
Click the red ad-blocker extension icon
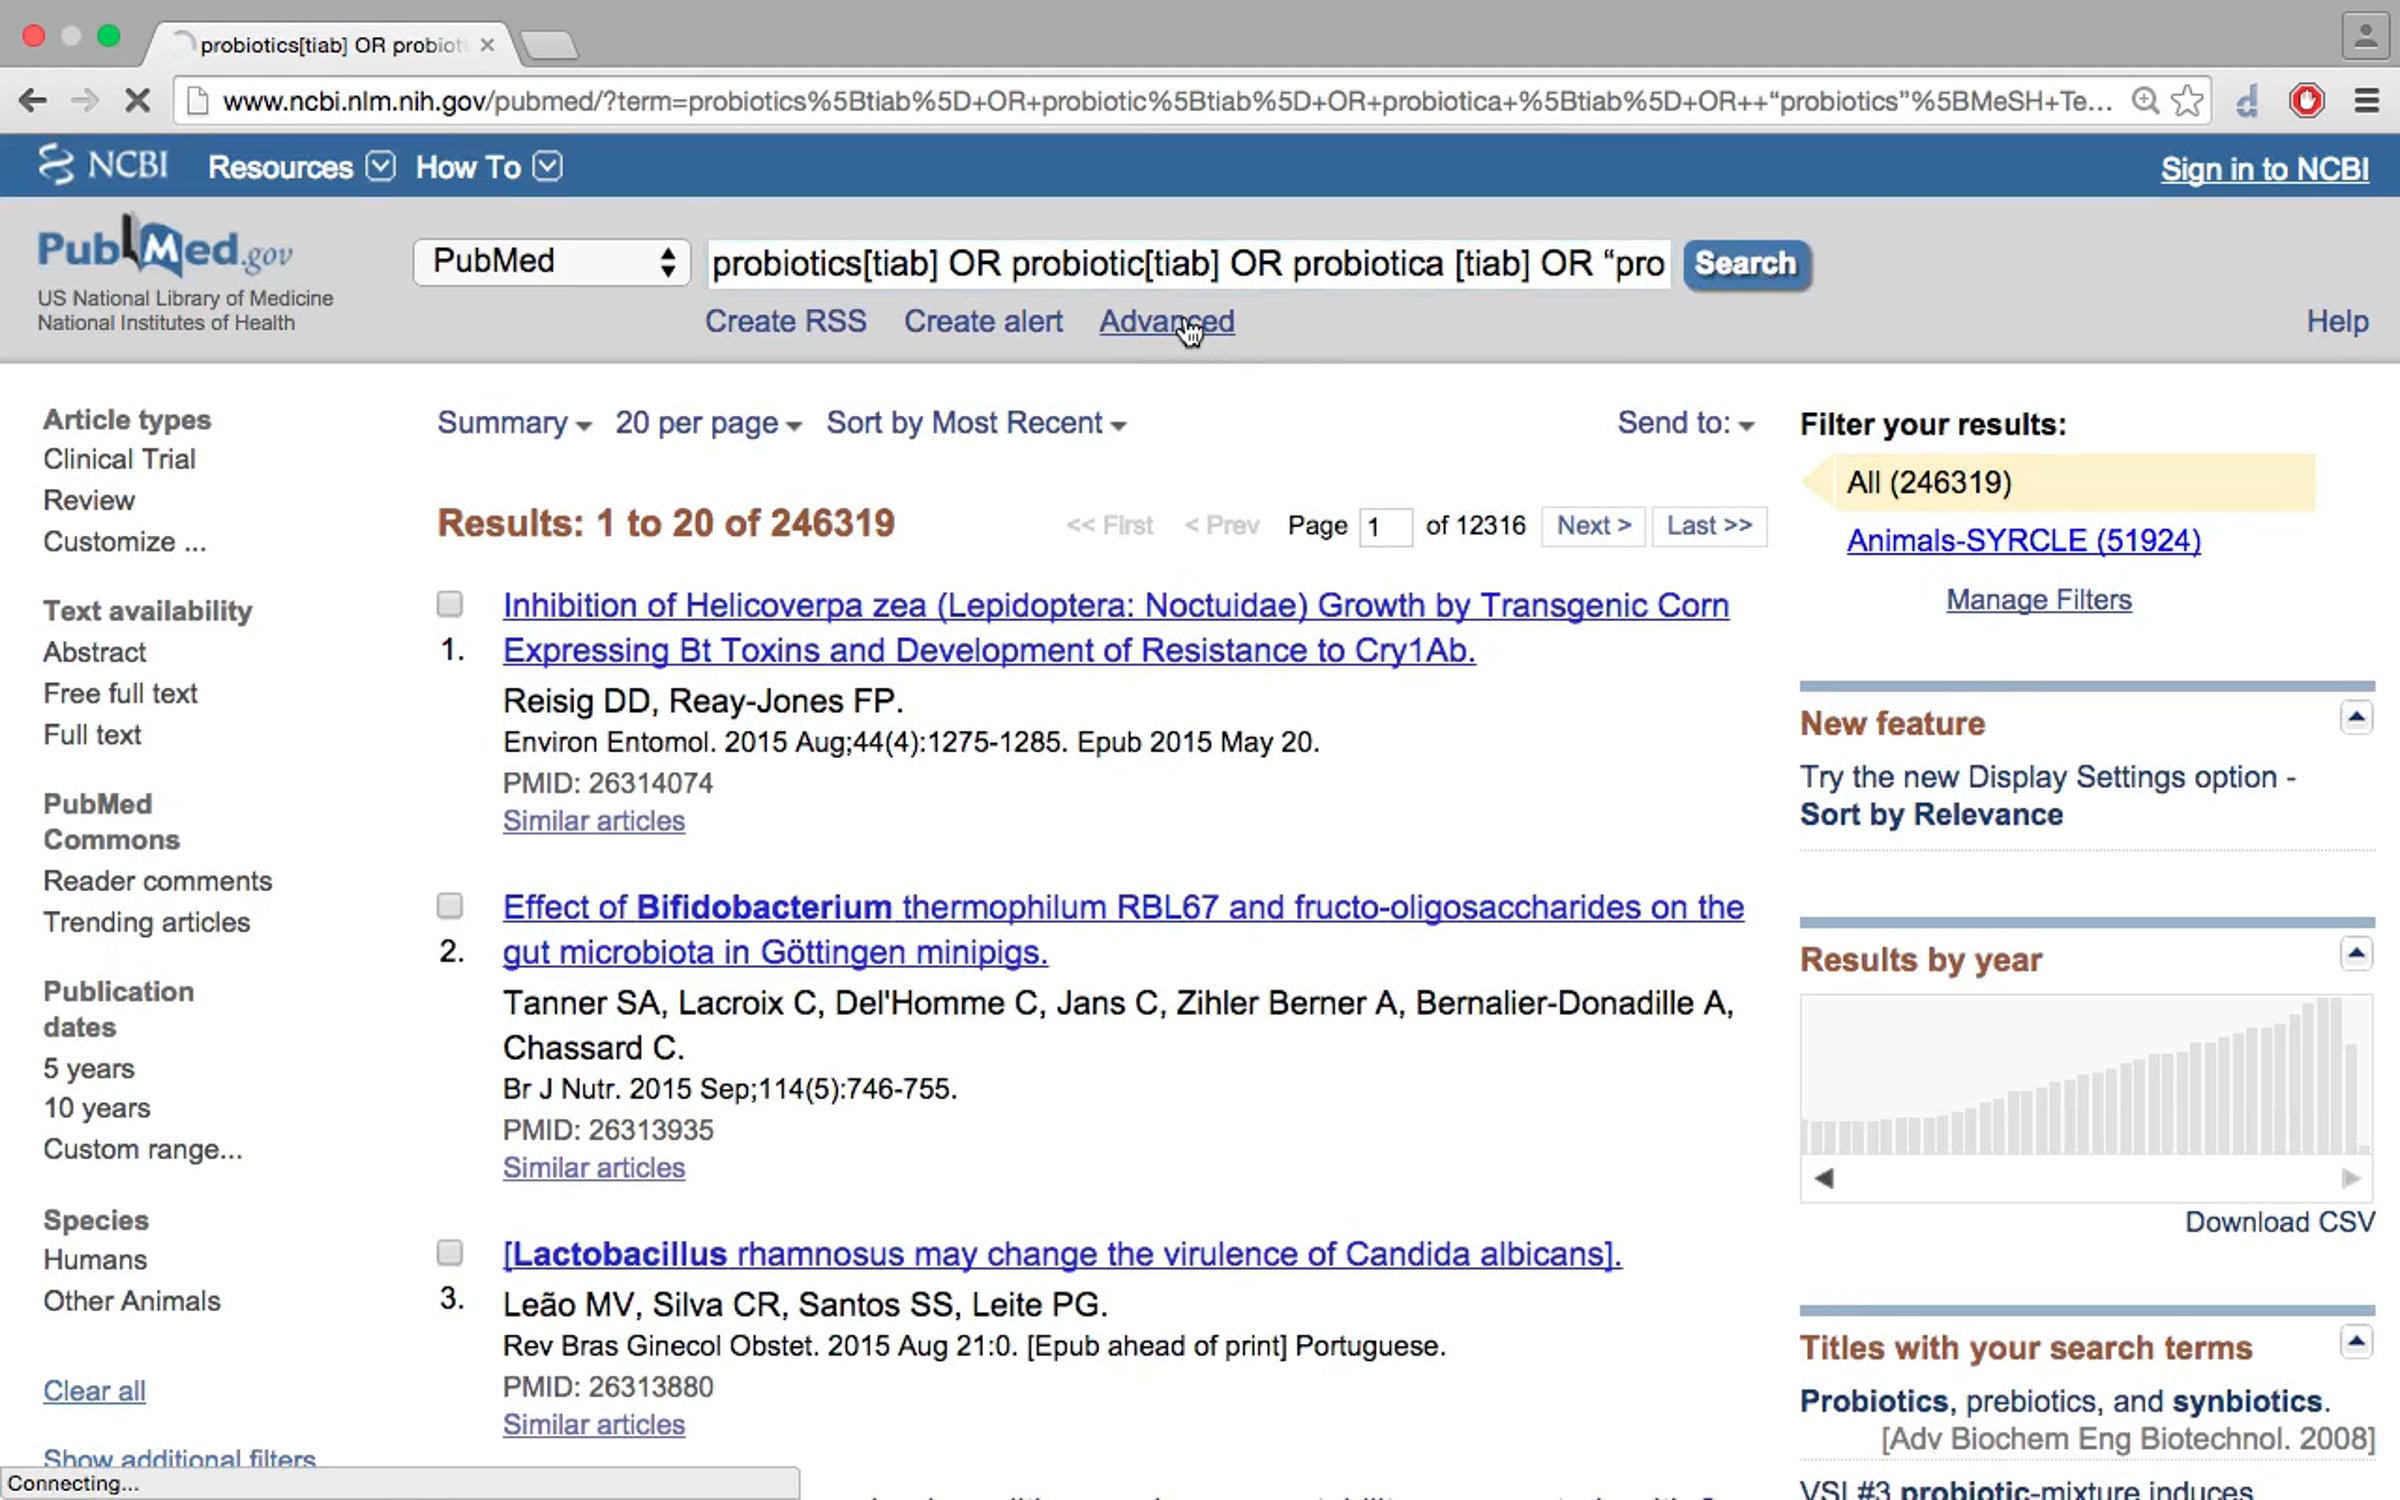[2306, 100]
